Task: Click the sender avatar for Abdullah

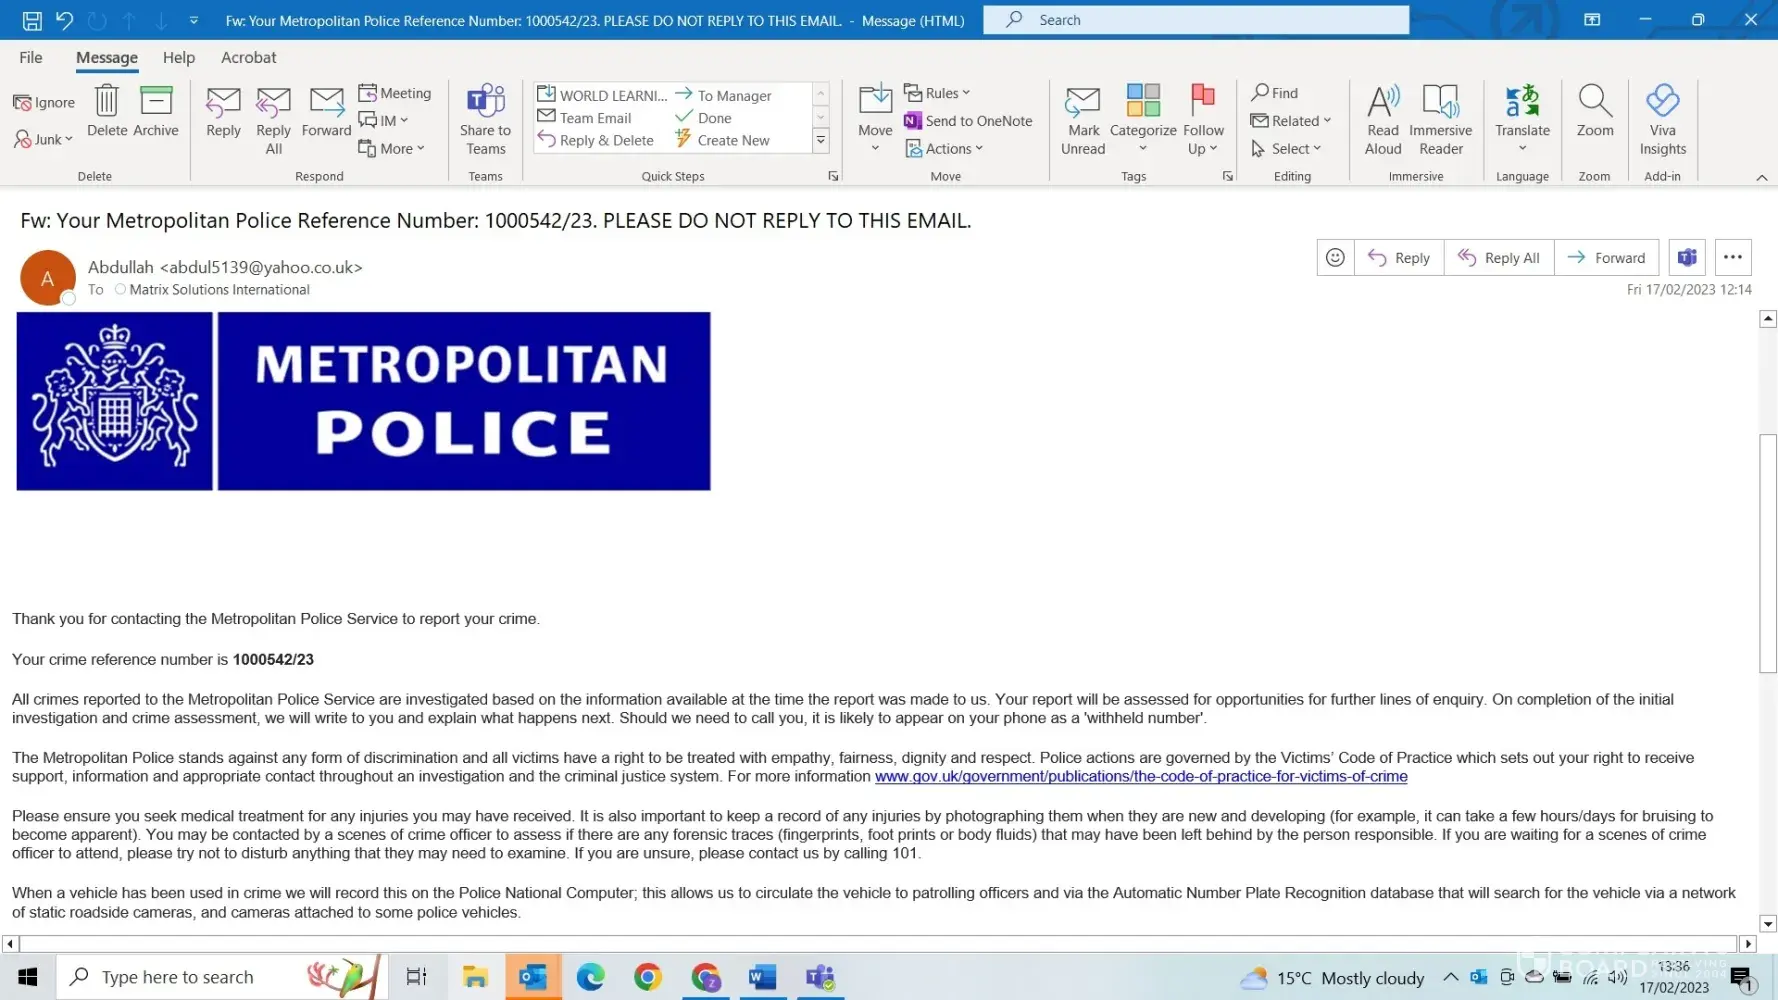Action: 47,278
